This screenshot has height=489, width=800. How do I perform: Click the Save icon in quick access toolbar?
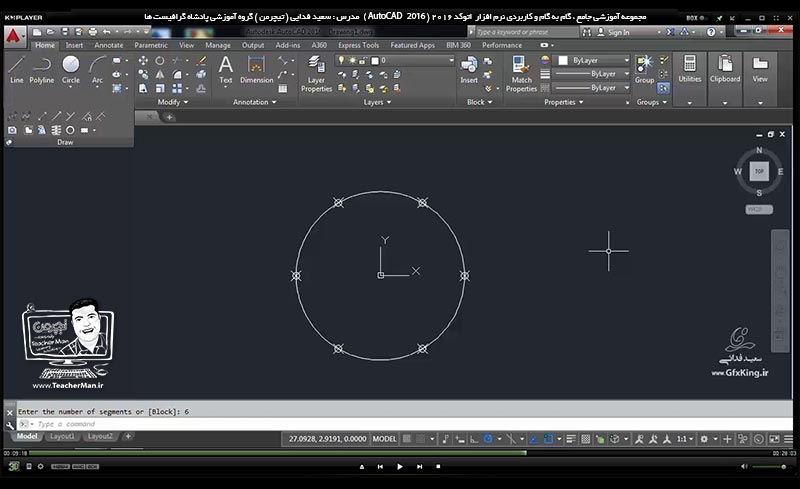(64, 32)
